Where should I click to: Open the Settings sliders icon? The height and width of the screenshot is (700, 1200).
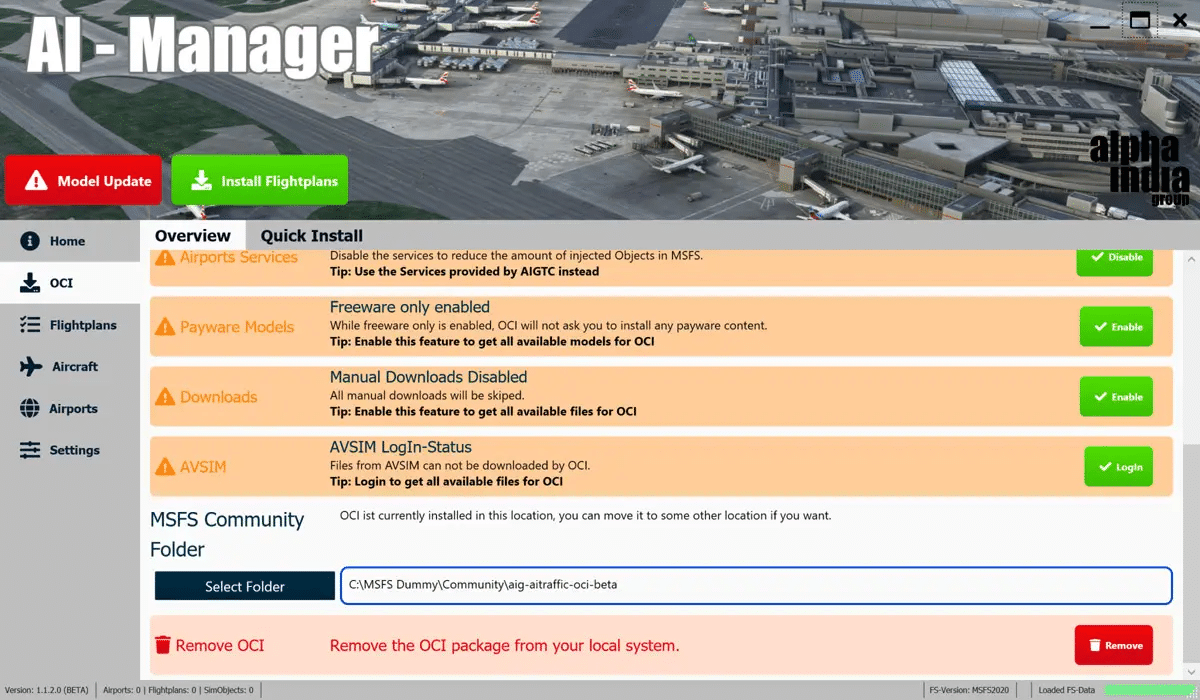[31, 450]
